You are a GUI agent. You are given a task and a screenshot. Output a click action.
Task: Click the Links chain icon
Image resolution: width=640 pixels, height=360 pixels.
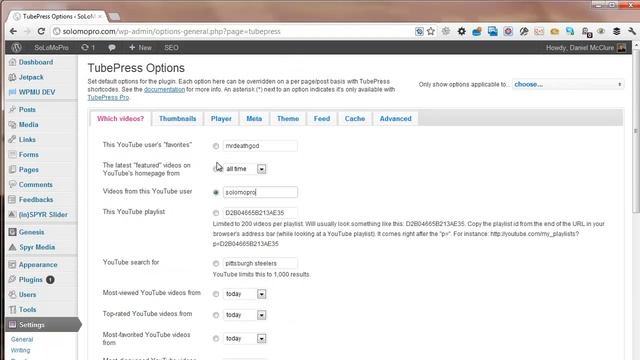(12, 140)
